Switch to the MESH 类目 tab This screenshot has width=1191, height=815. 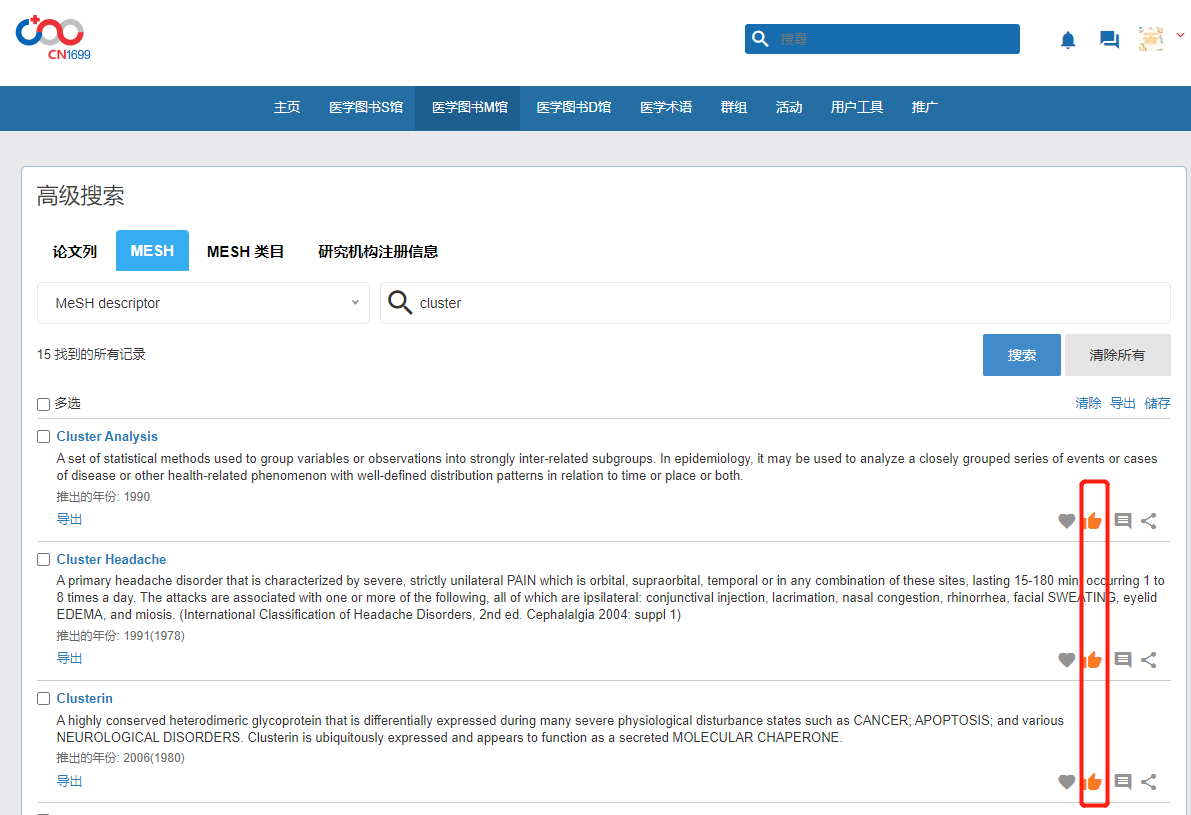click(x=245, y=251)
